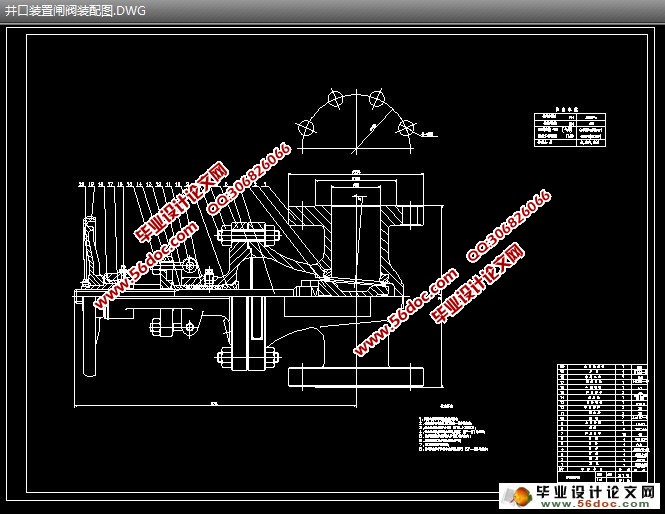
Task: Click the overall length dimension line below the valve
Action: [215, 405]
